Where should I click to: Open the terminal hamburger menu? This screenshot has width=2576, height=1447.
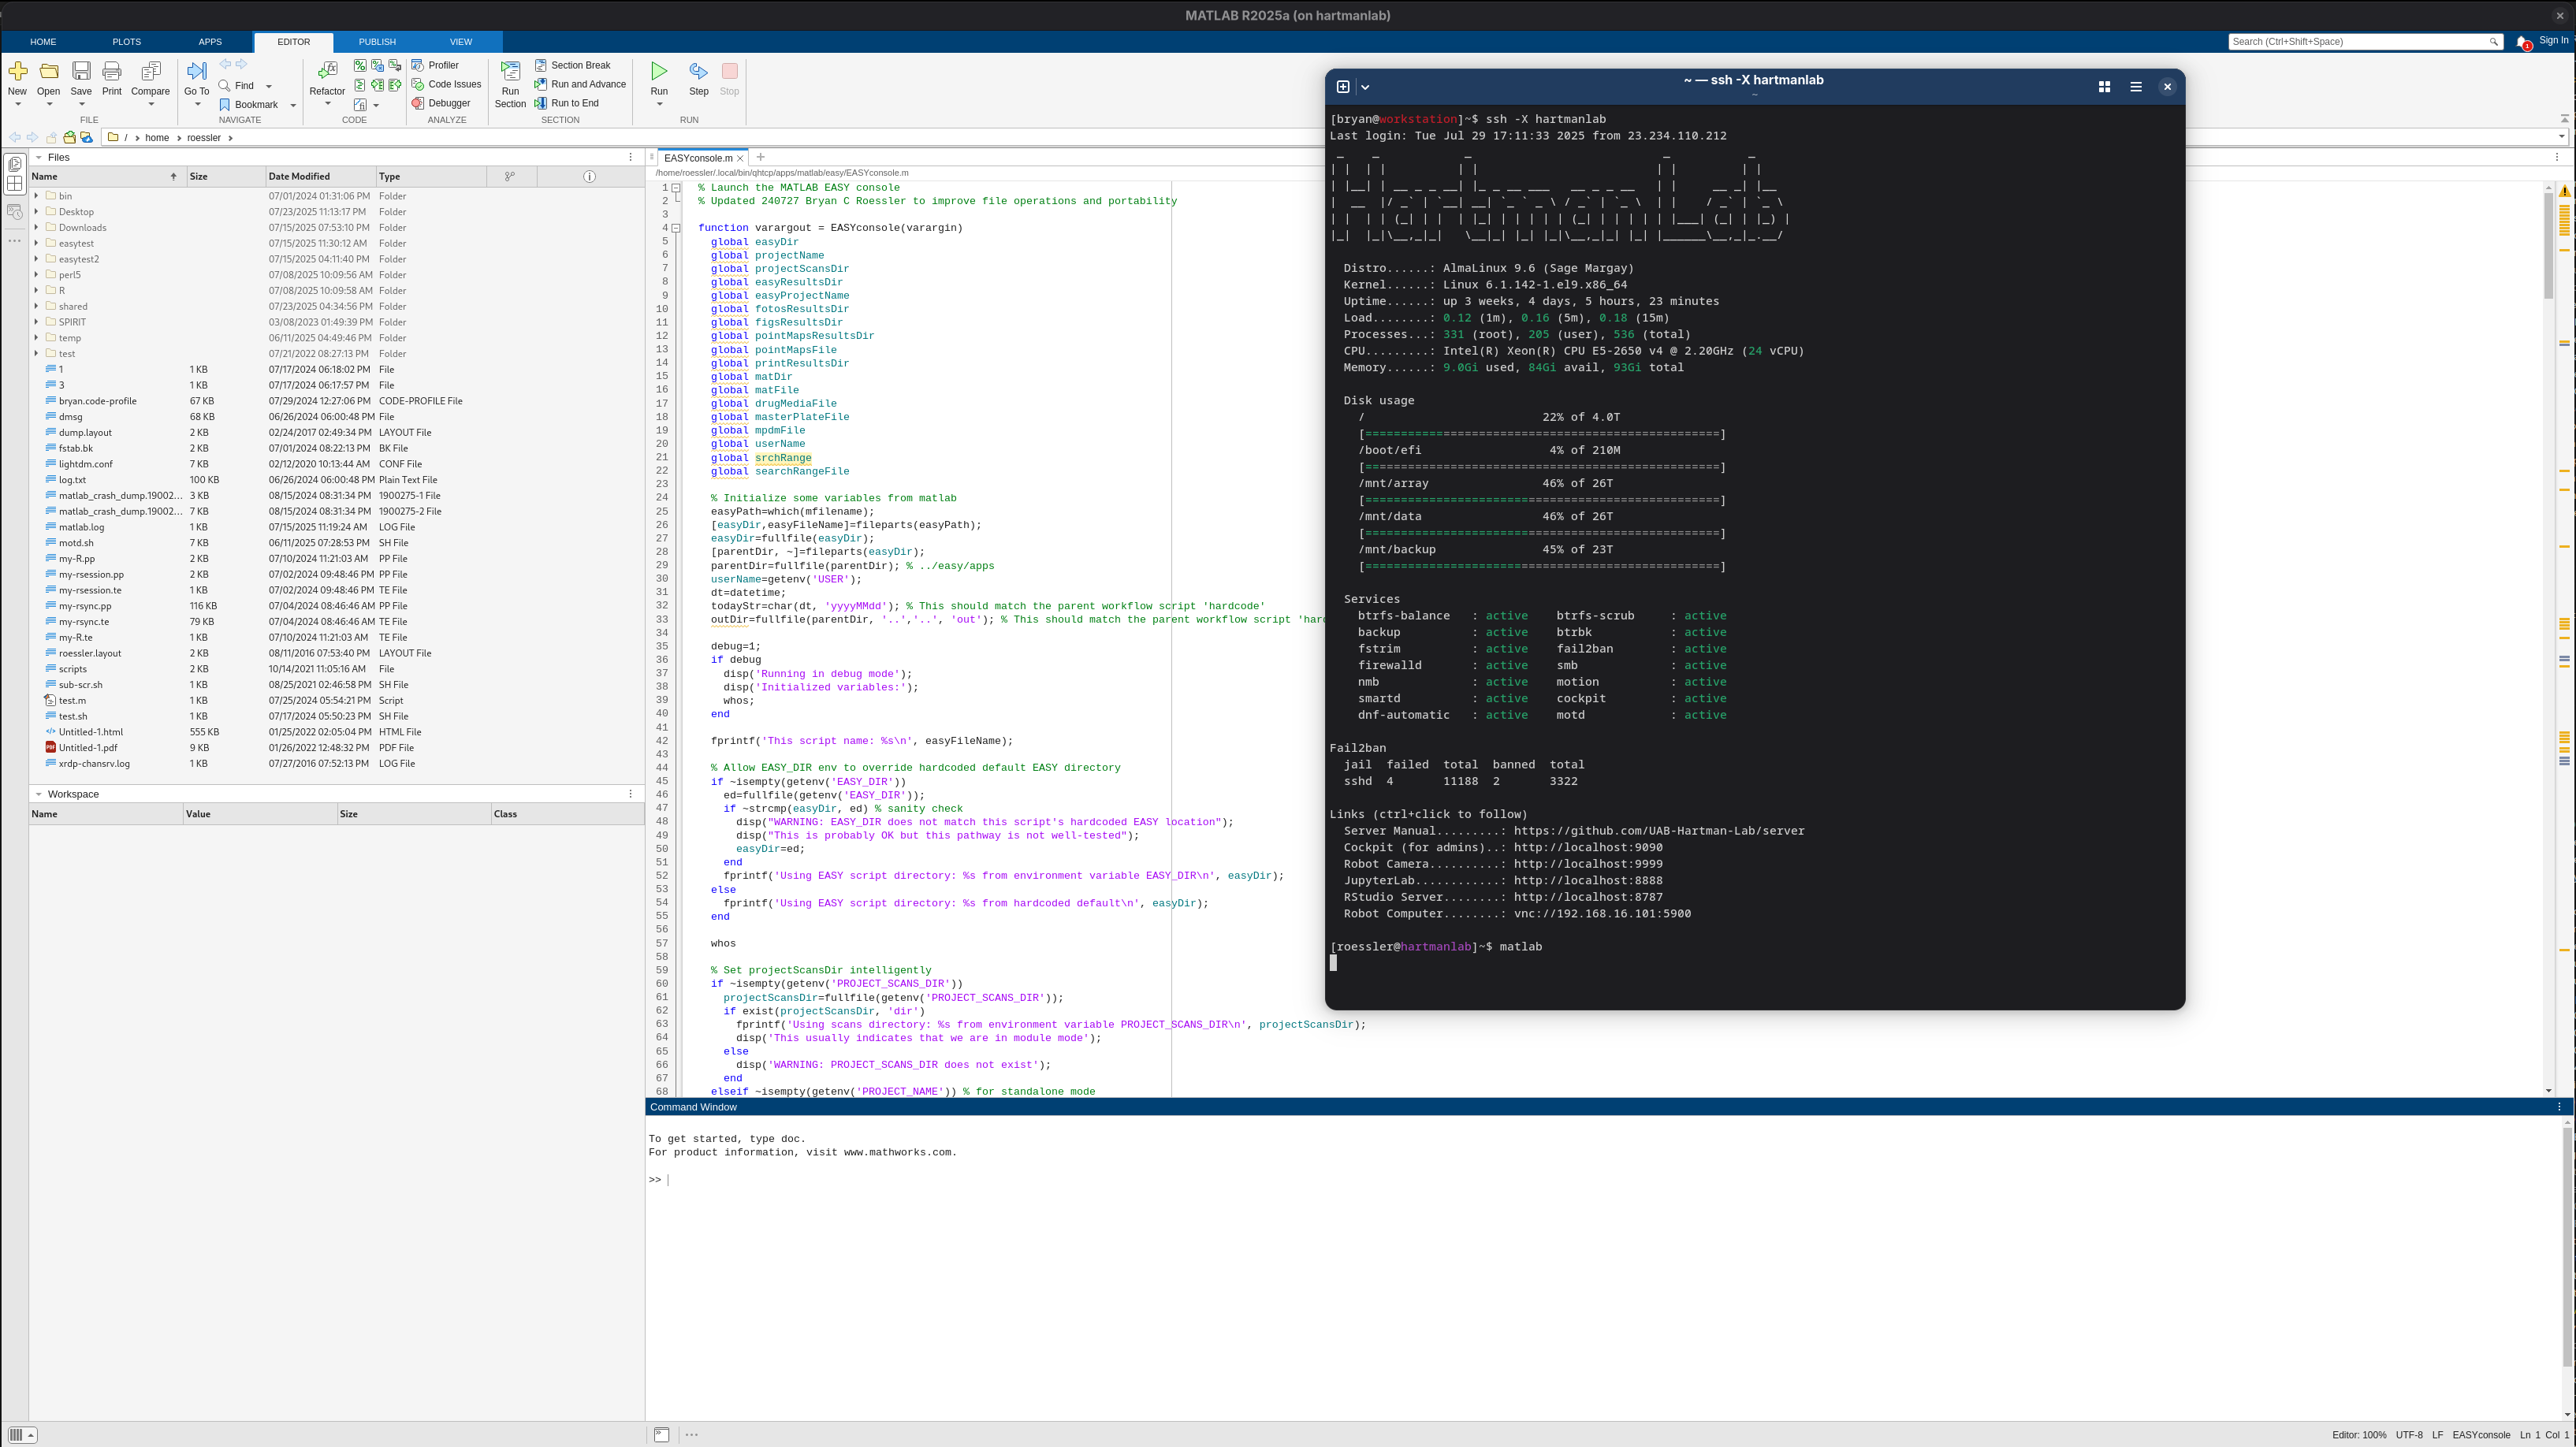[x=2135, y=86]
